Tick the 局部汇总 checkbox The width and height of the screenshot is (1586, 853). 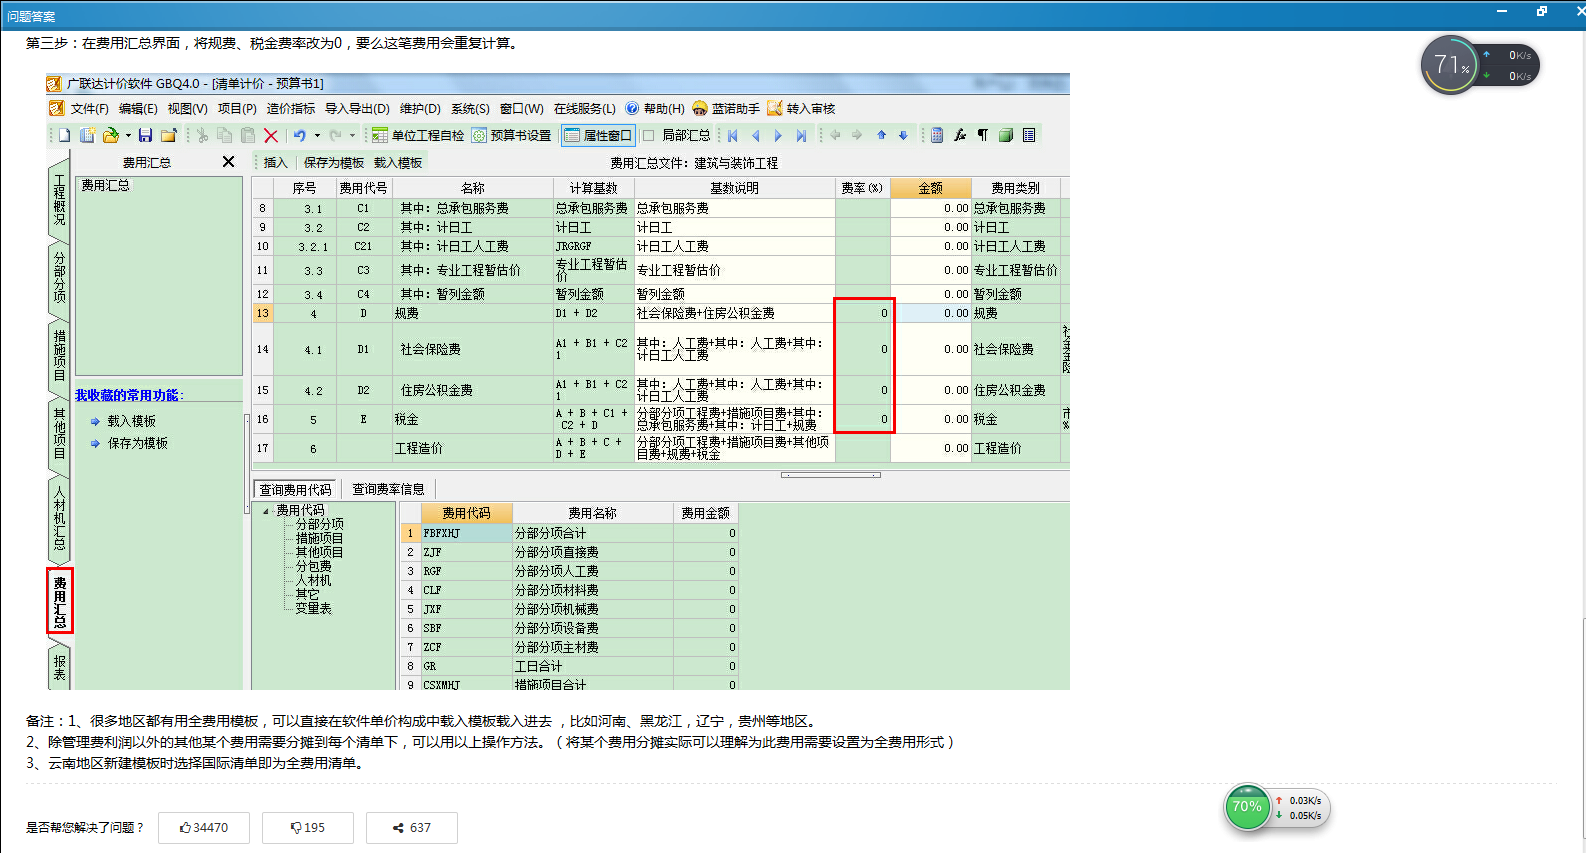[648, 135]
